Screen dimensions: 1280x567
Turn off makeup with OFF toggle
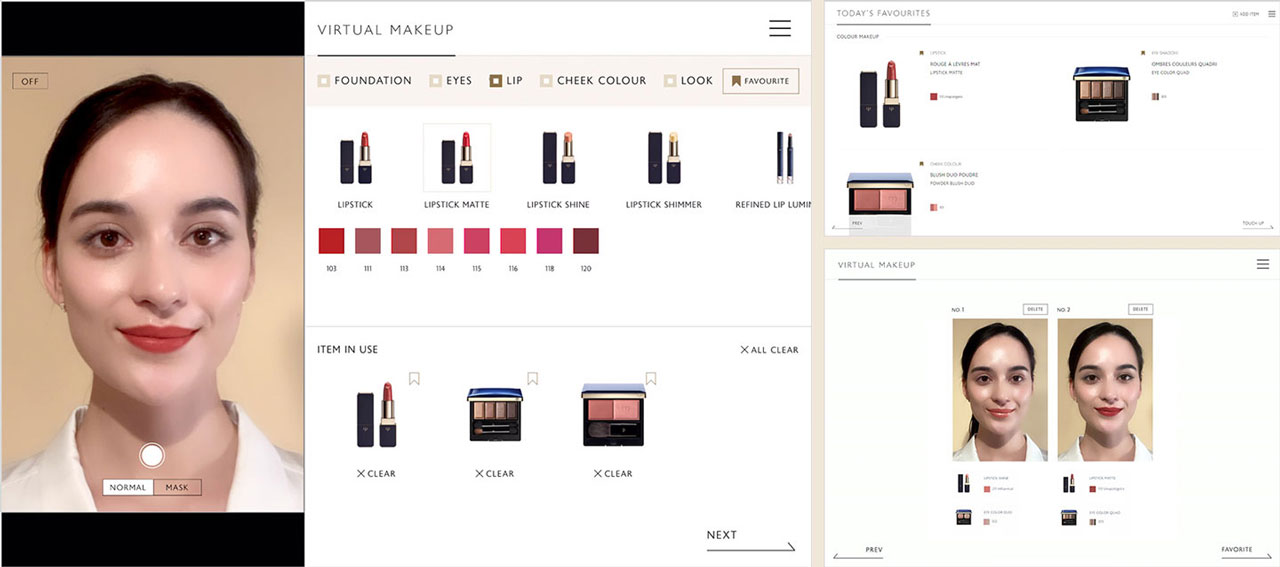[x=30, y=81]
